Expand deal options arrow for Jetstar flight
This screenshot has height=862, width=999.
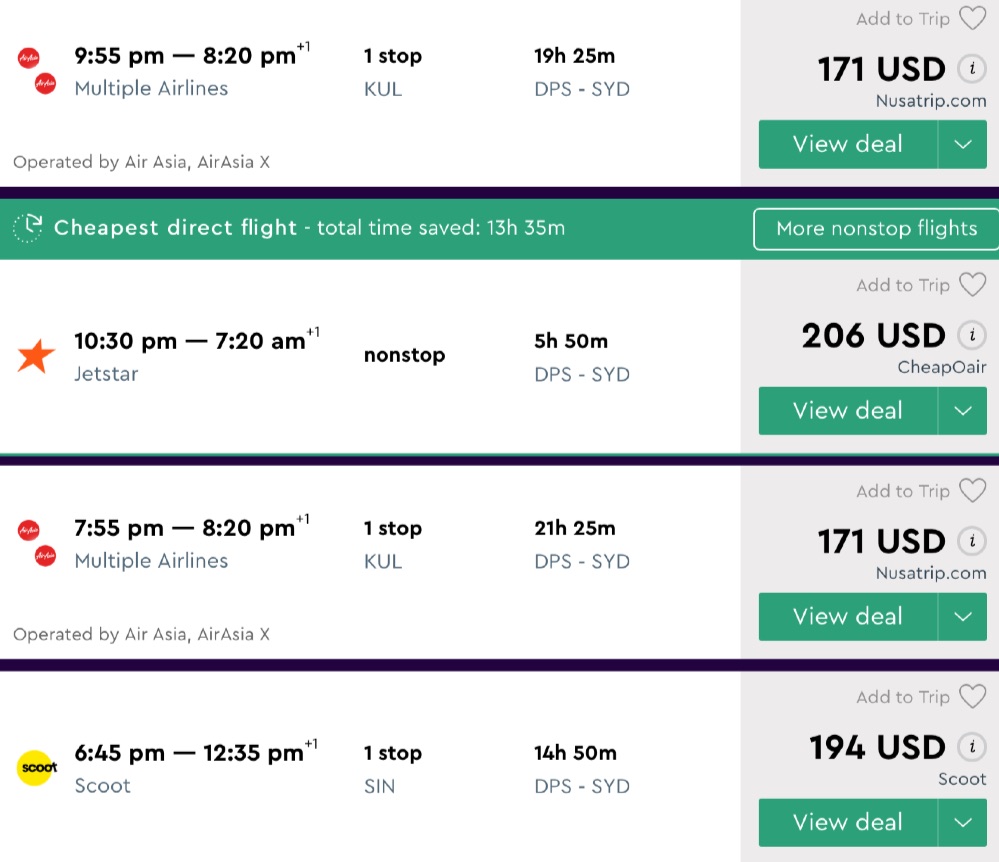(x=963, y=411)
